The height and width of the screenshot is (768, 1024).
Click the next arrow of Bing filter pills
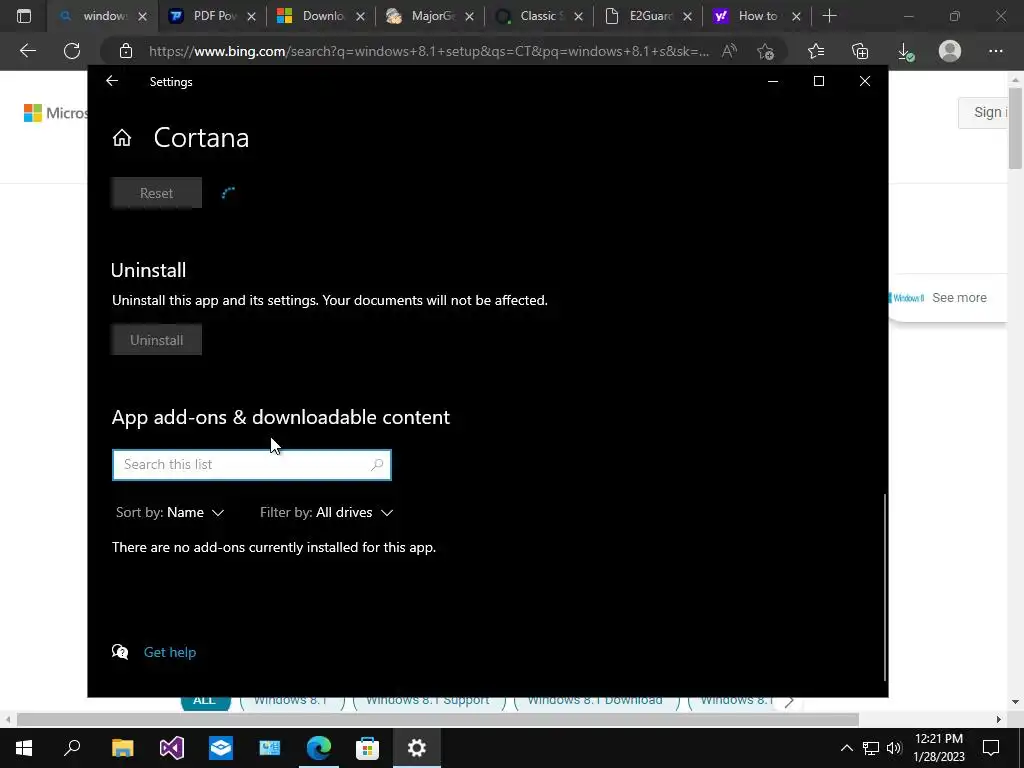789,701
